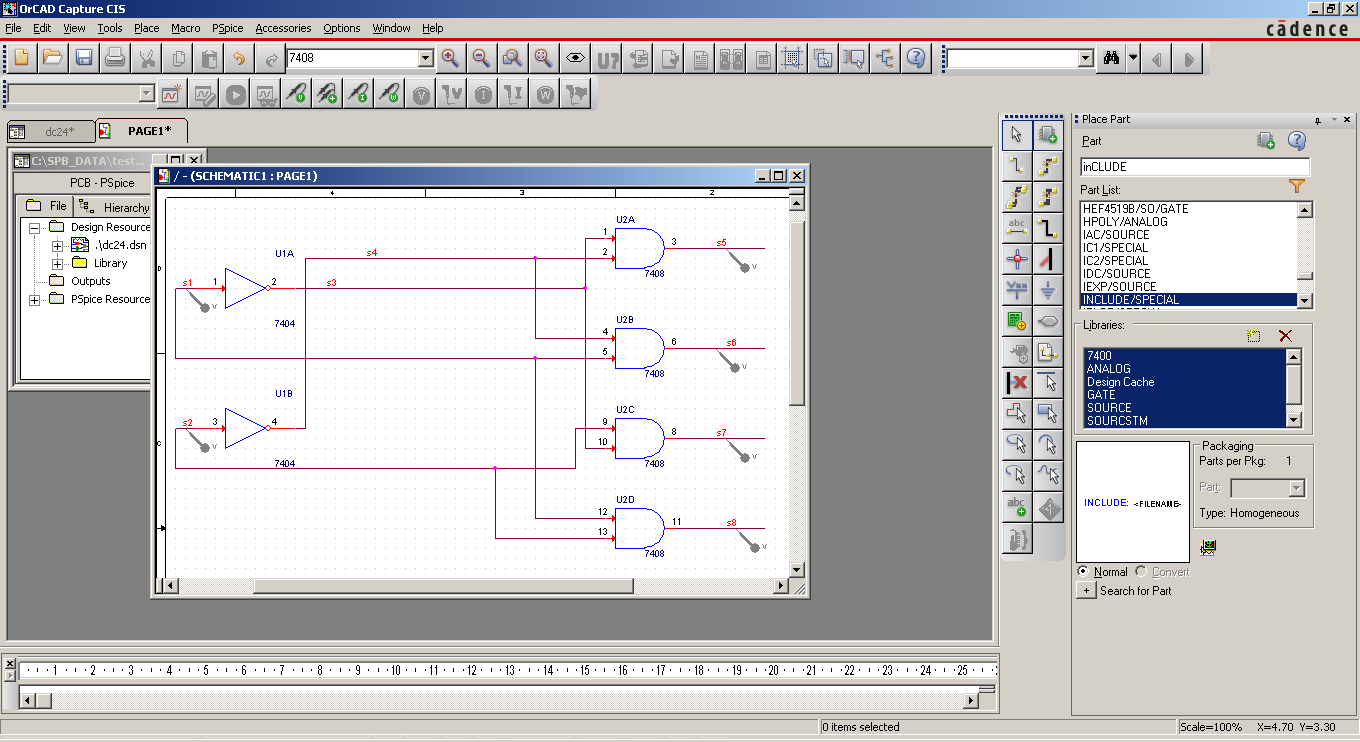Open the search text dropdown next to the binoculars

[1086, 59]
